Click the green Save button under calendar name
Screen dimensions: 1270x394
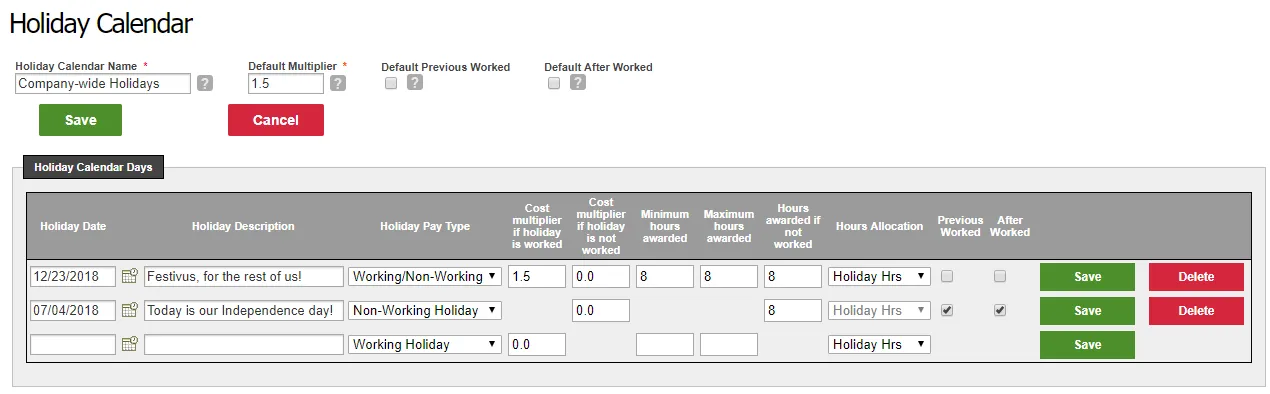(x=80, y=120)
